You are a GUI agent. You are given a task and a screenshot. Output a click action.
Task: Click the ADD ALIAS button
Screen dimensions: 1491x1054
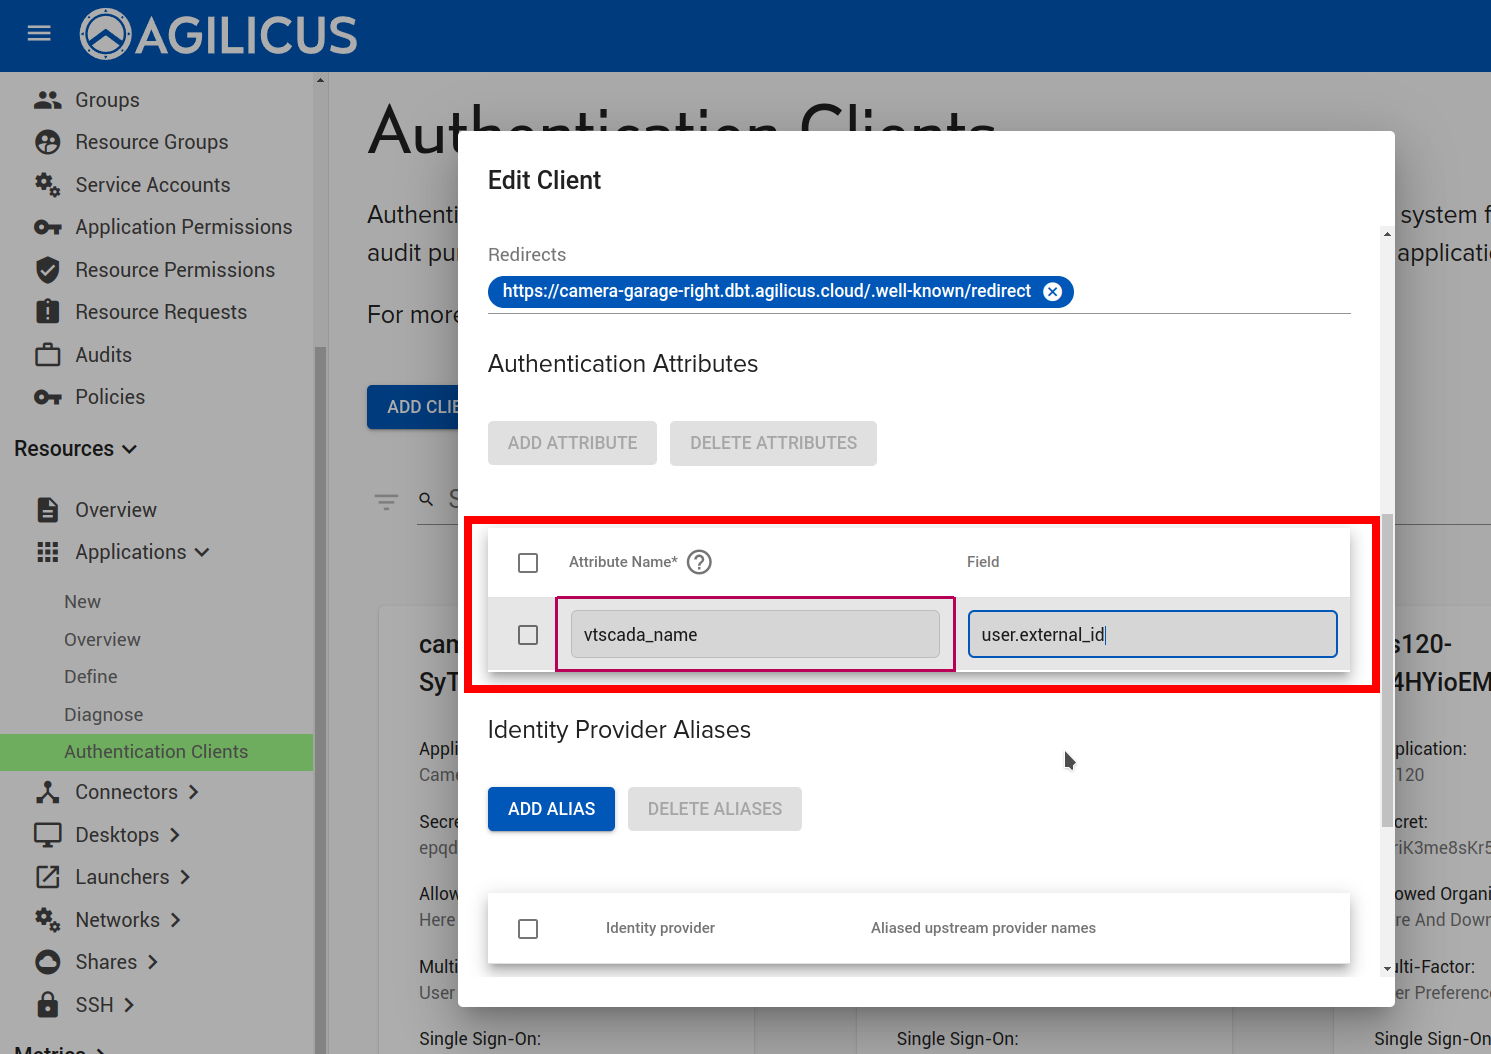(x=551, y=809)
